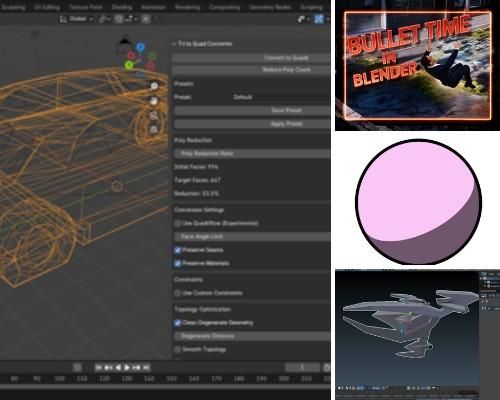
Task: Switch to the Compositing workspace tab
Action: tap(224, 7)
